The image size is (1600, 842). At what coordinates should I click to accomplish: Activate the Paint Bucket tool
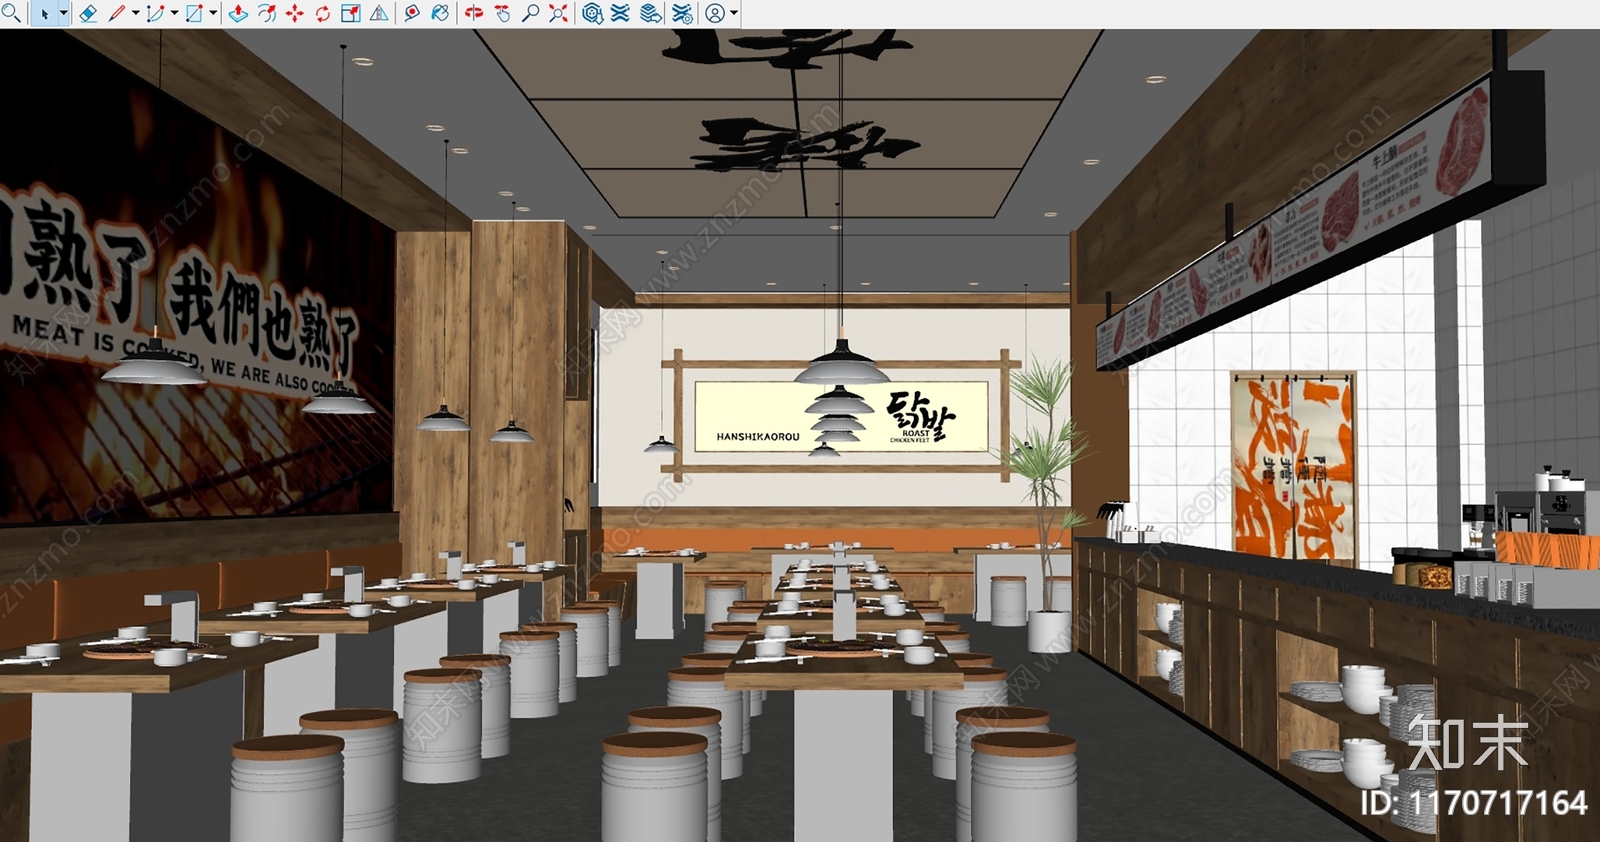pos(439,13)
